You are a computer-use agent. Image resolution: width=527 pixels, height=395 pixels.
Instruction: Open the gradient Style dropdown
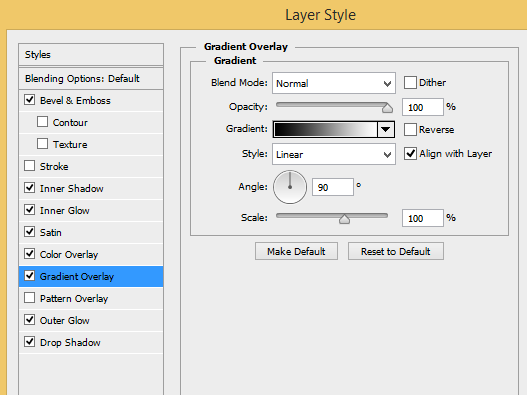[334, 154]
